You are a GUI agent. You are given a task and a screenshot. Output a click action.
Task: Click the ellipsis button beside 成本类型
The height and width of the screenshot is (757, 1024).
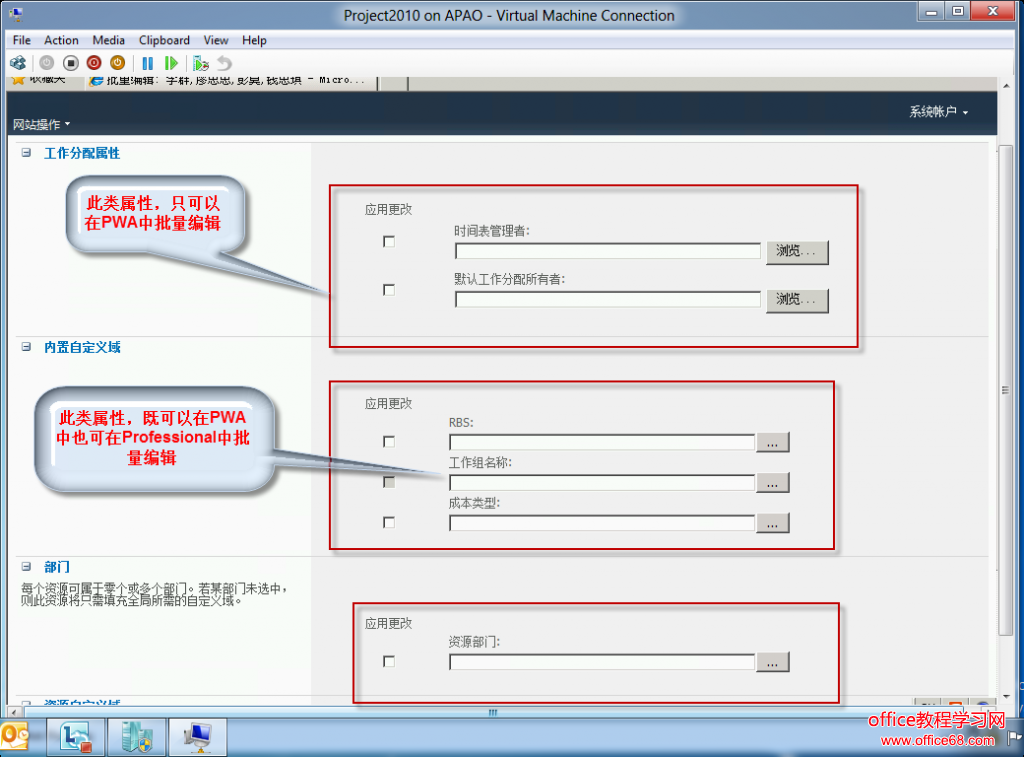[773, 523]
